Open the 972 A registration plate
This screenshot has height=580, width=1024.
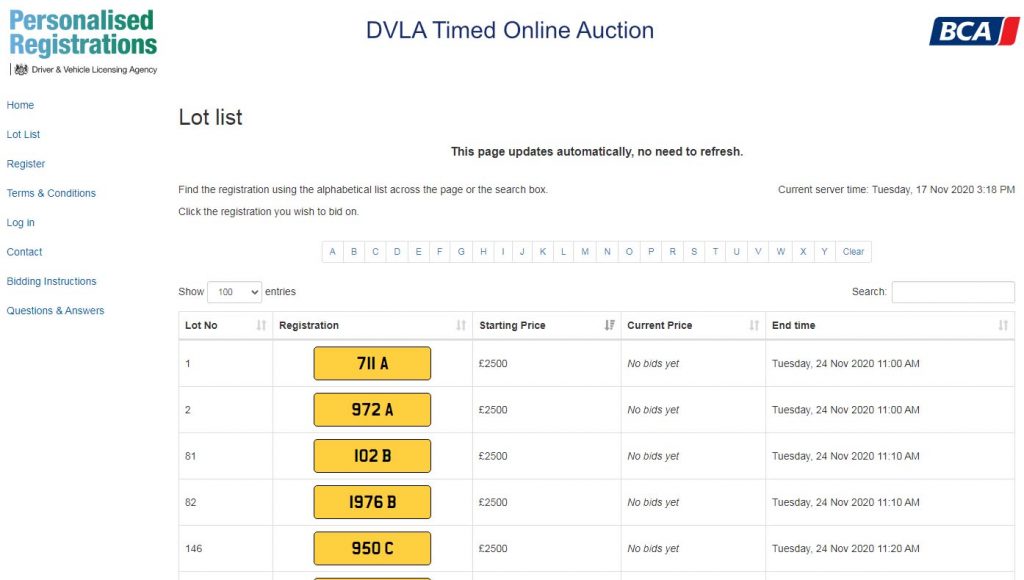click(x=372, y=410)
